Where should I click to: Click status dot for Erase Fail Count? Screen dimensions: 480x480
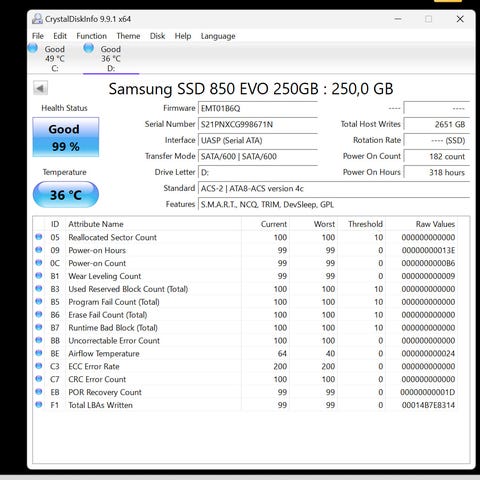coord(39,314)
